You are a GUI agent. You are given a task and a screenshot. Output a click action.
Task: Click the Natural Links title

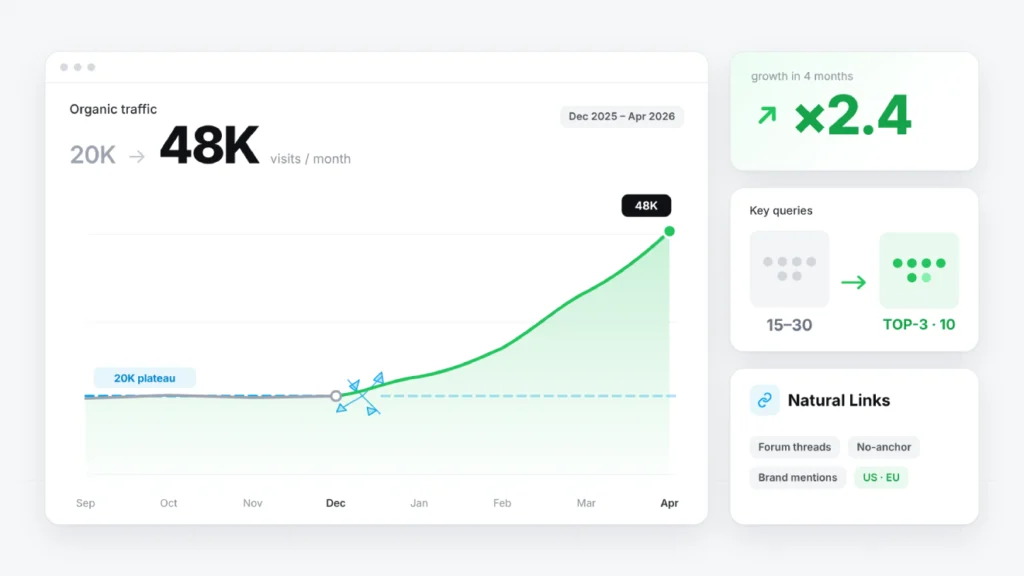click(x=839, y=400)
